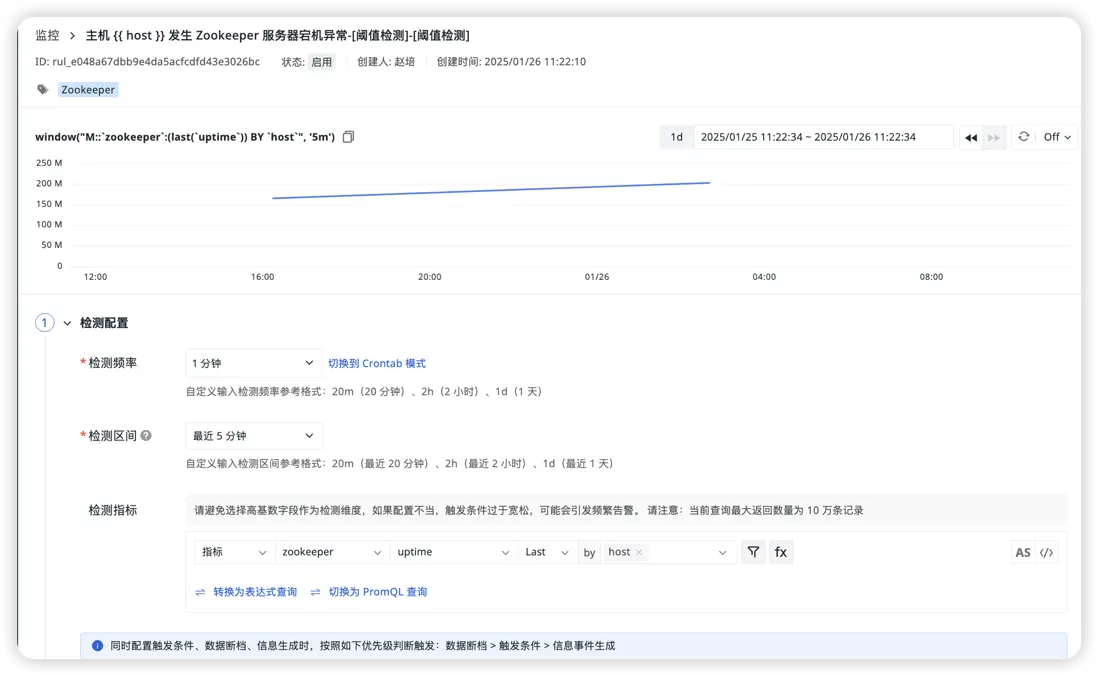
Task: Open the uptime metric field dropdown
Action: tap(453, 552)
